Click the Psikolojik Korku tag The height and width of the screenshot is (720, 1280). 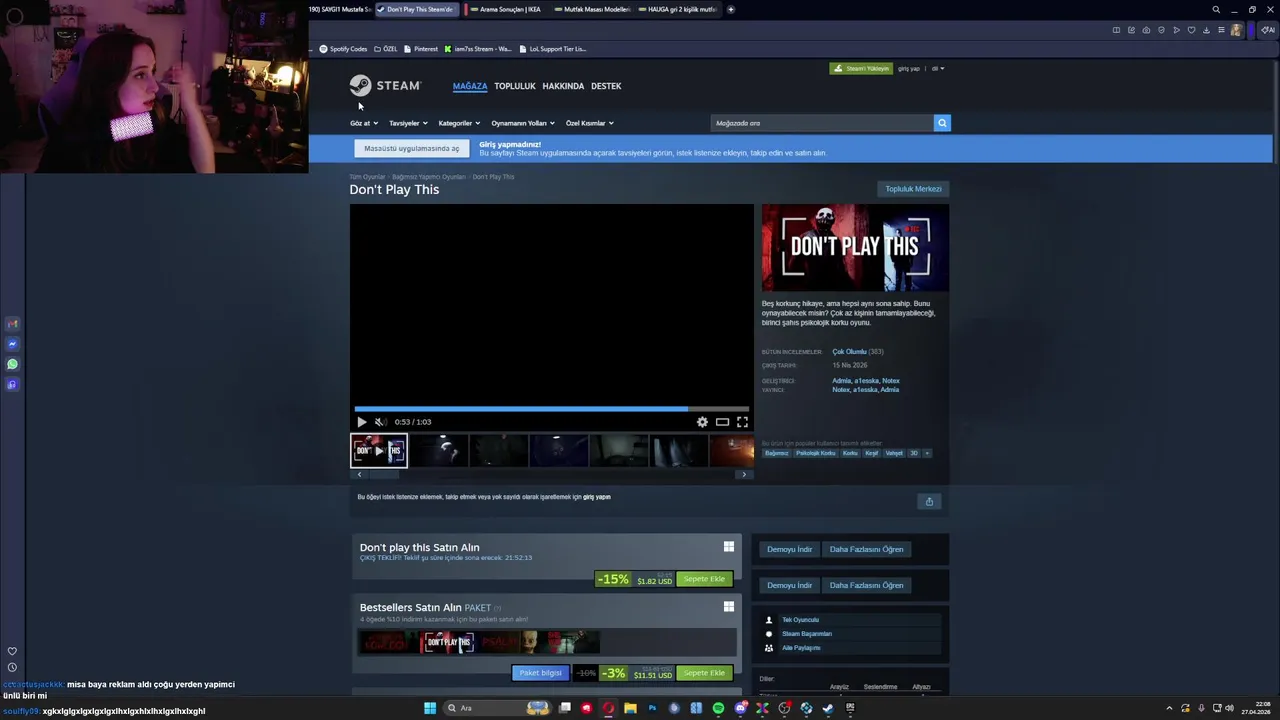(x=815, y=453)
